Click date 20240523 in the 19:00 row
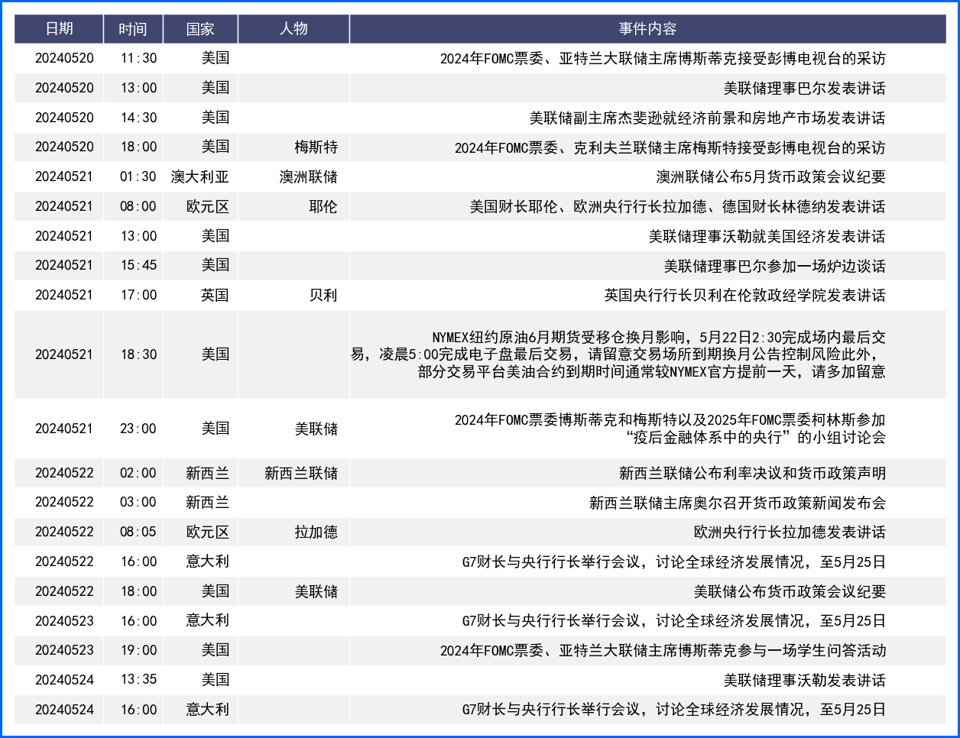 [x=64, y=650]
